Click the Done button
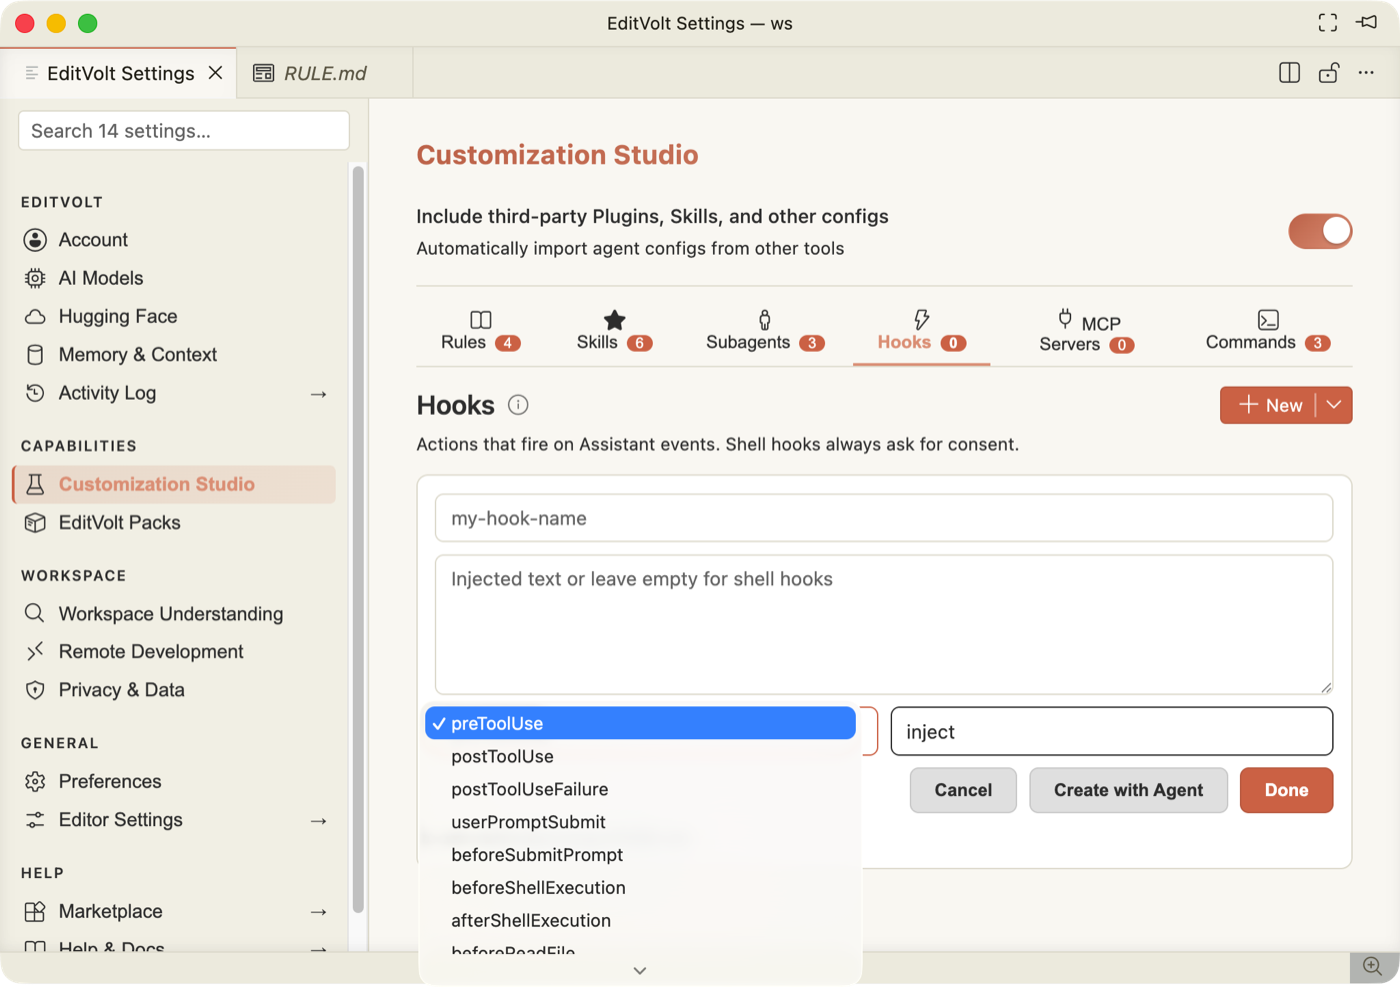This screenshot has width=1400, height=987. (1286, 790)
